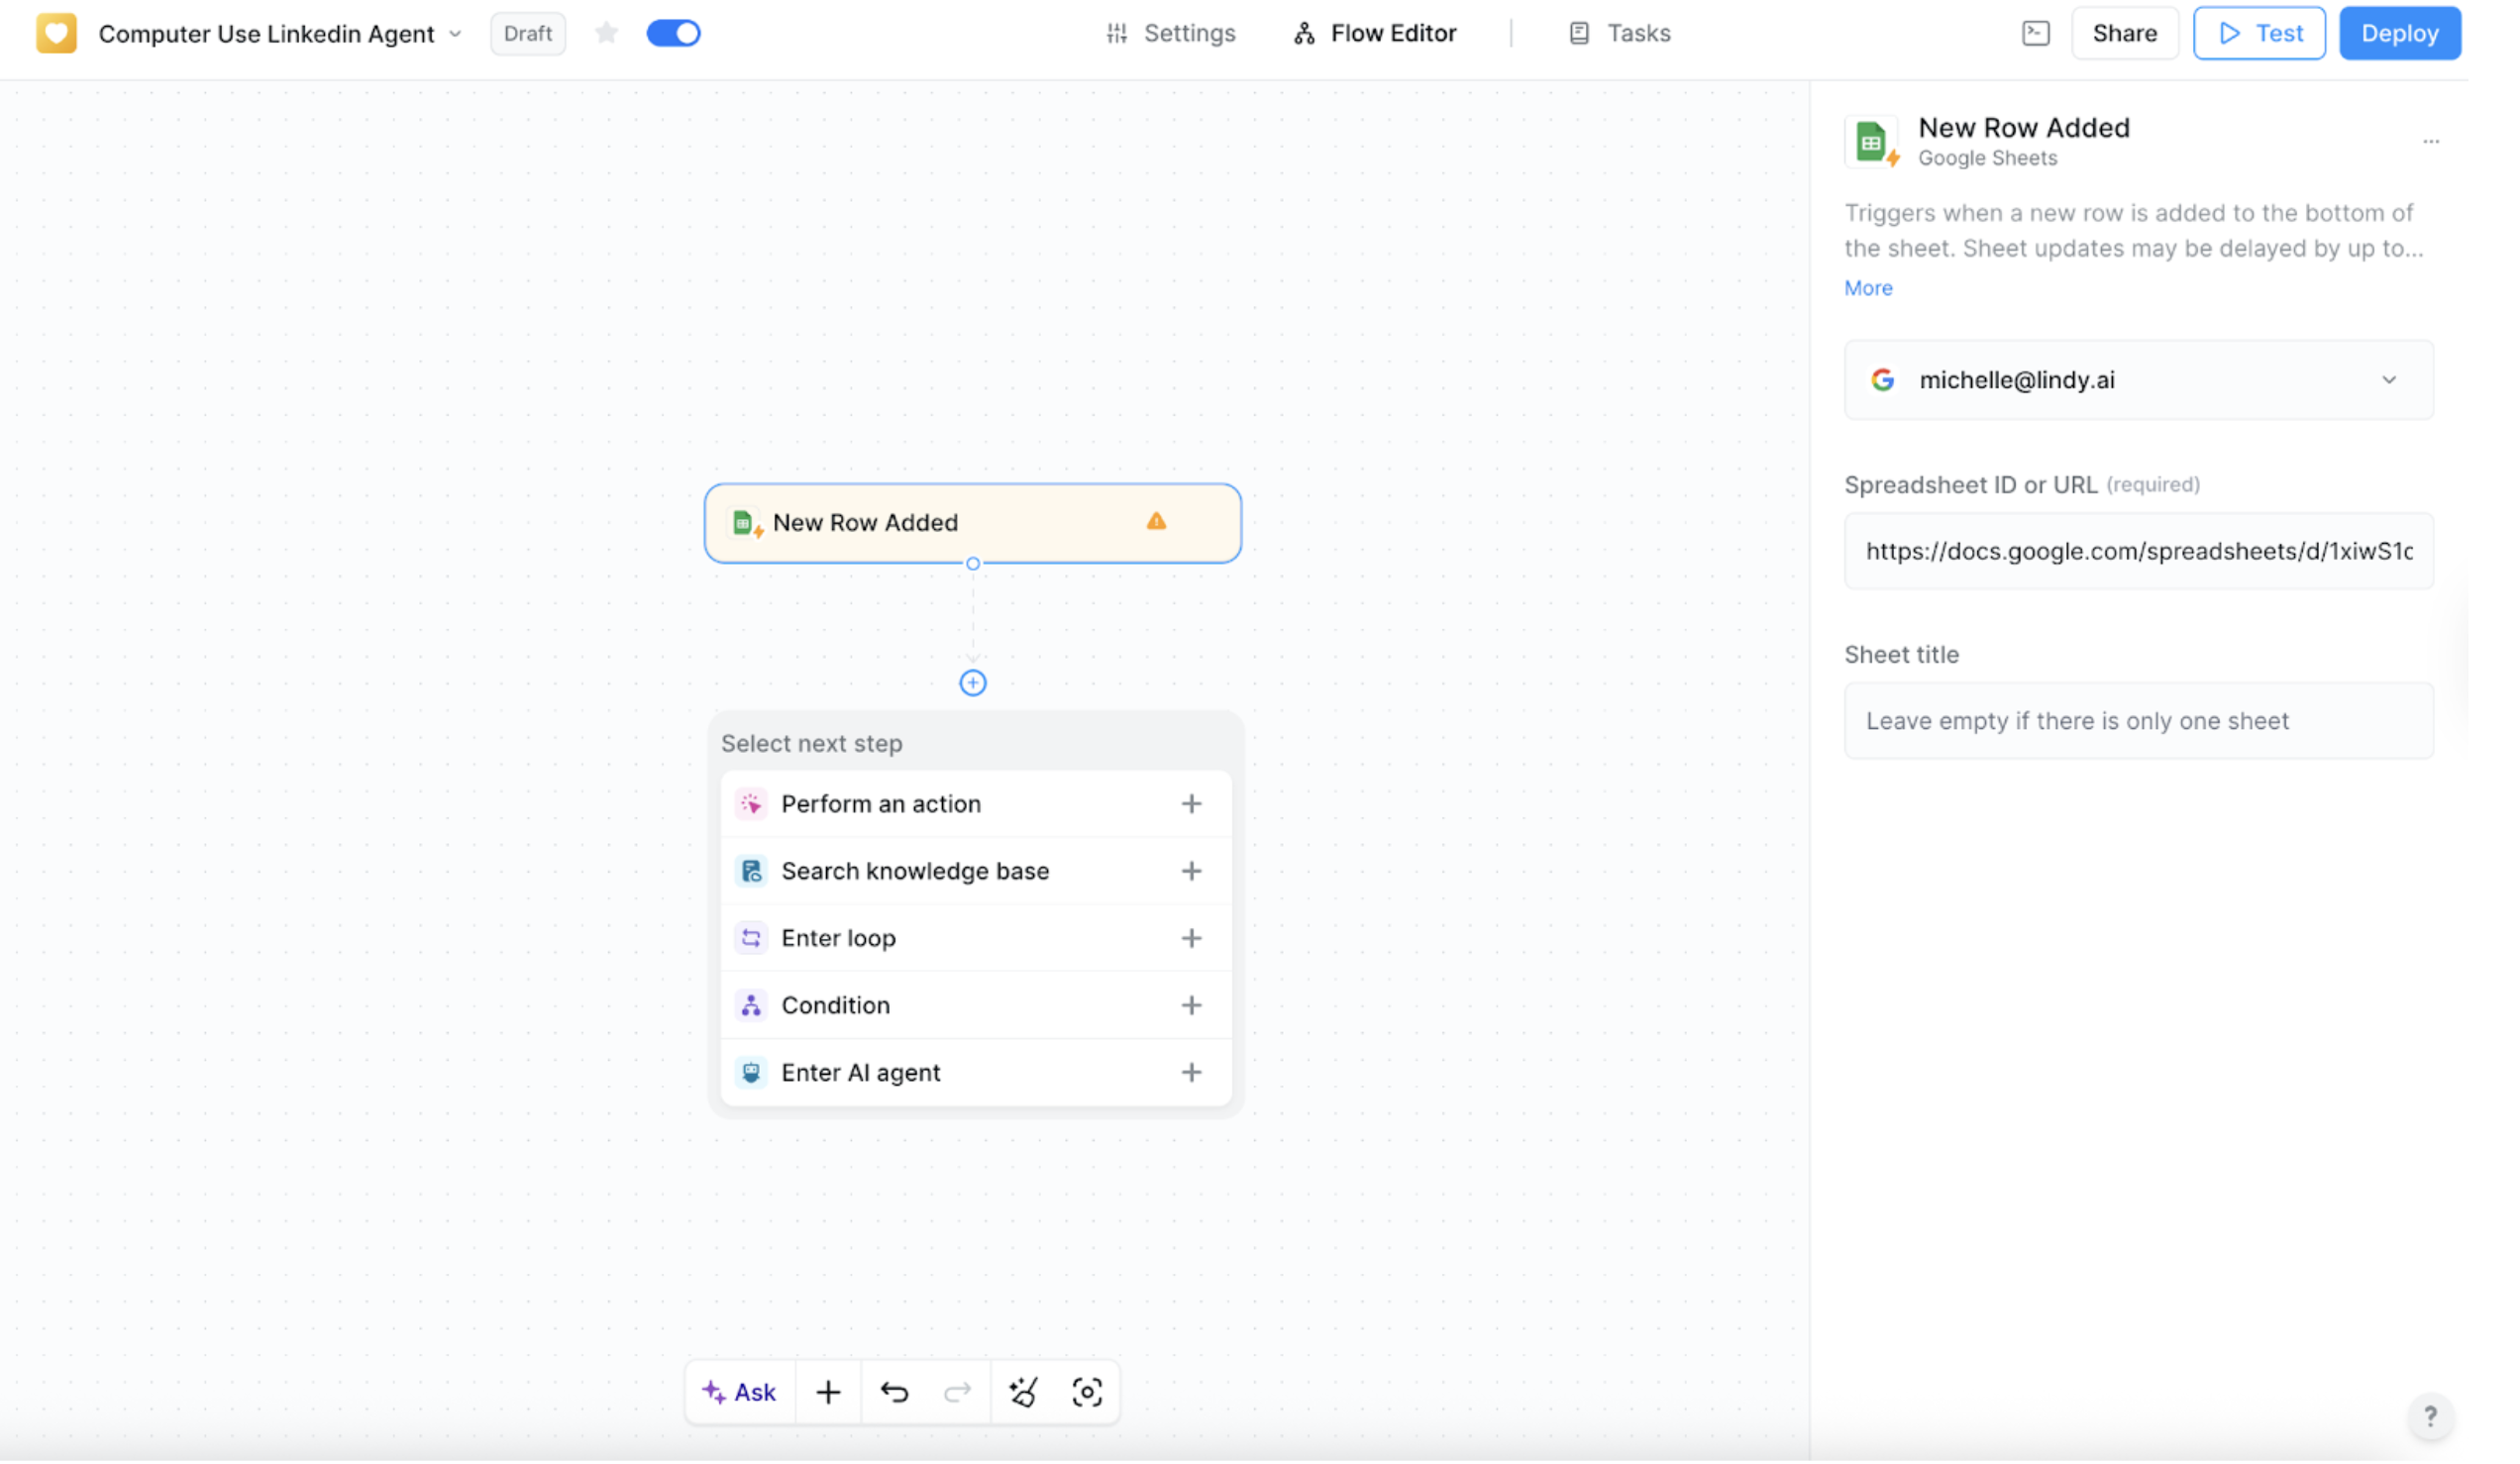Click the Google Sheets icon in the right panel

(x=1874, y=141)
